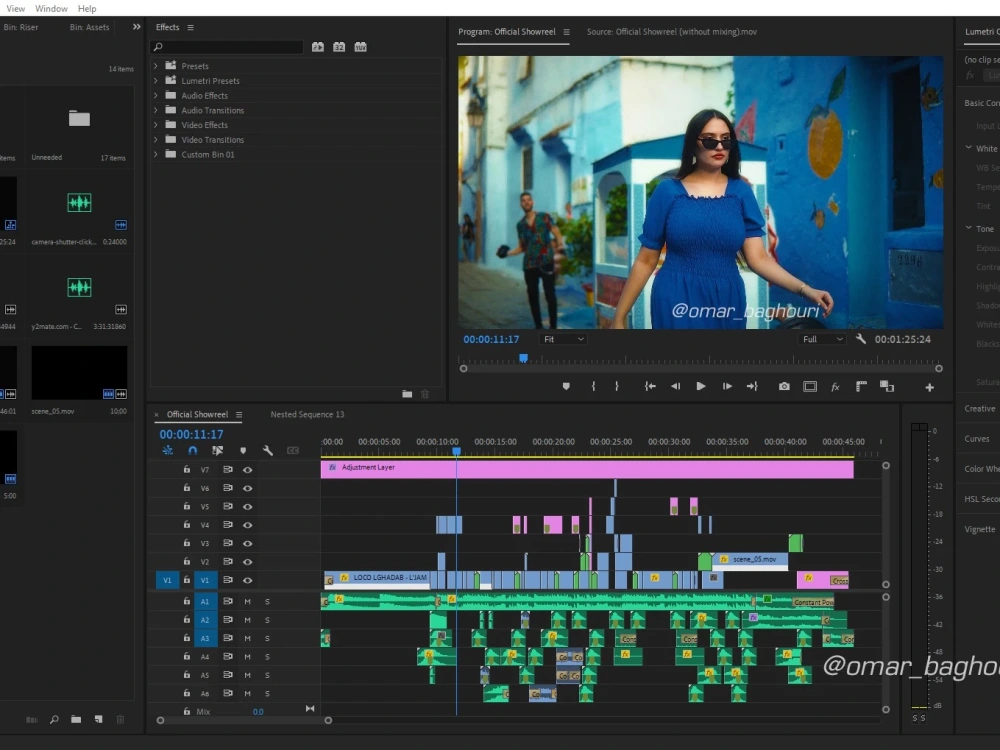Add a timeline marker icon
The height and width of the screenshot is (750, 1000).
[x=243, y=450]
